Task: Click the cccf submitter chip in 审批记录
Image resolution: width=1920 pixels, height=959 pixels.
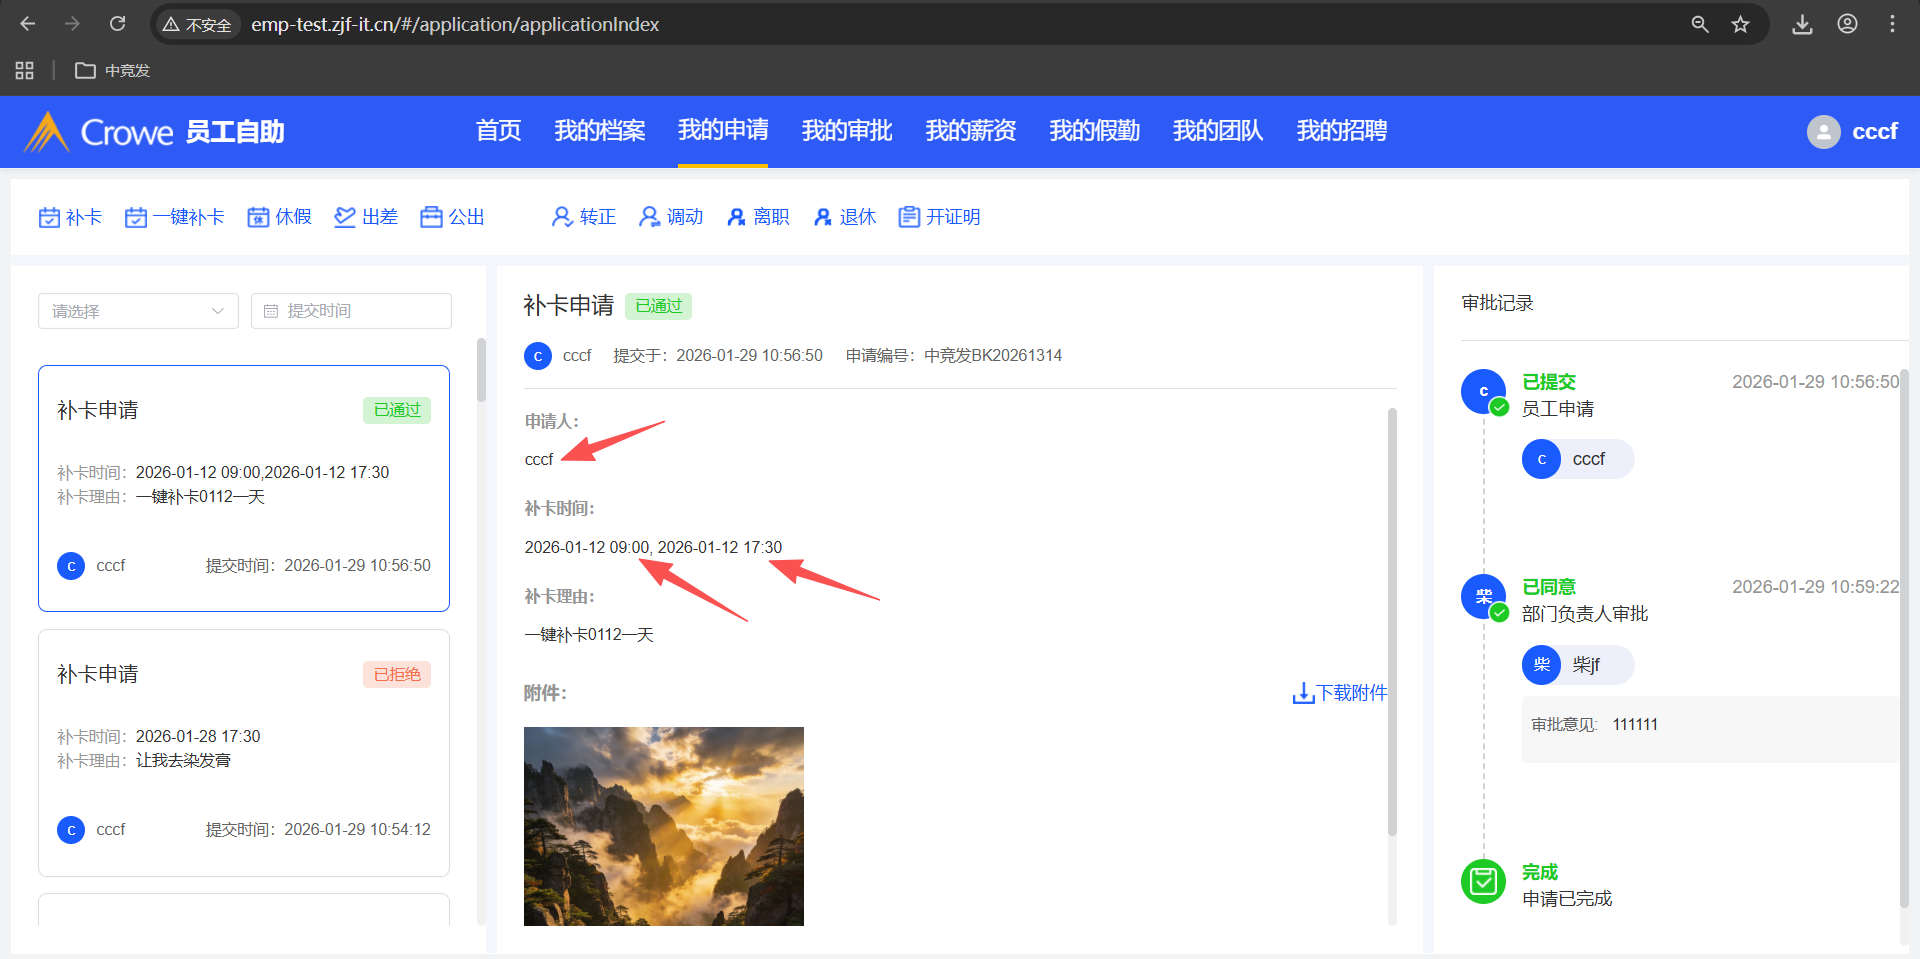Action: [x=1578, y=459]
